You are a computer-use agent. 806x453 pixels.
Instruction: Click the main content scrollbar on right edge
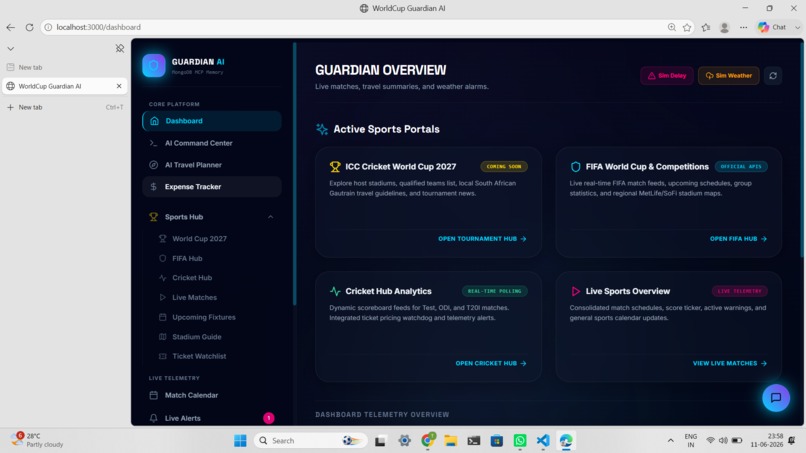click(x=802, y=149)
